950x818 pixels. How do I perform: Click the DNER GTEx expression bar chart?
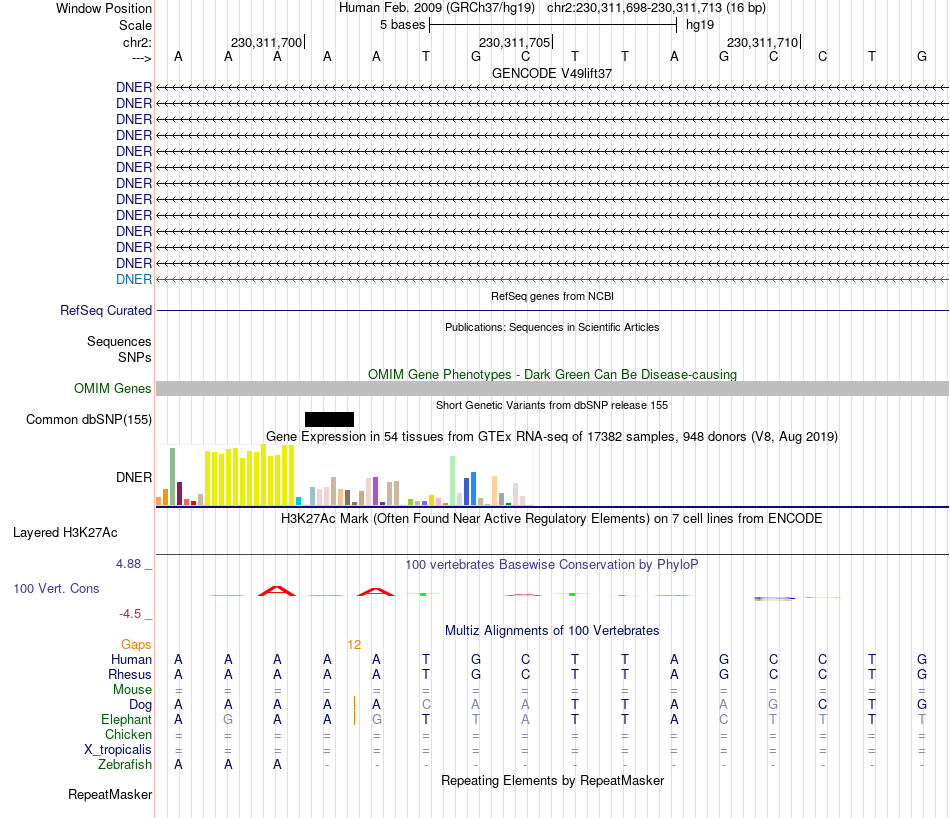pos(345,474)
